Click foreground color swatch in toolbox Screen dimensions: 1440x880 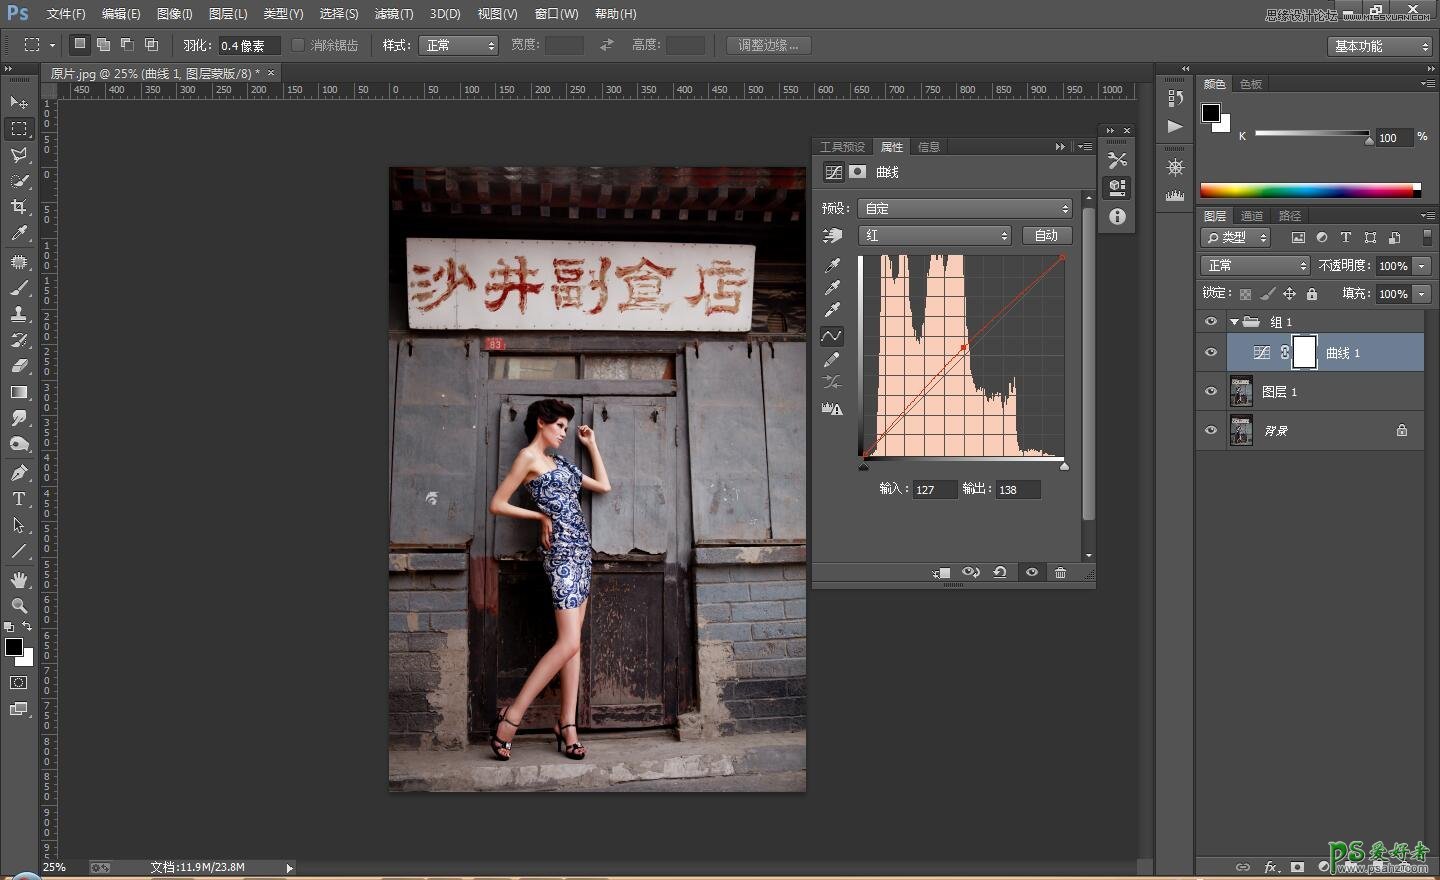point(14,647)
